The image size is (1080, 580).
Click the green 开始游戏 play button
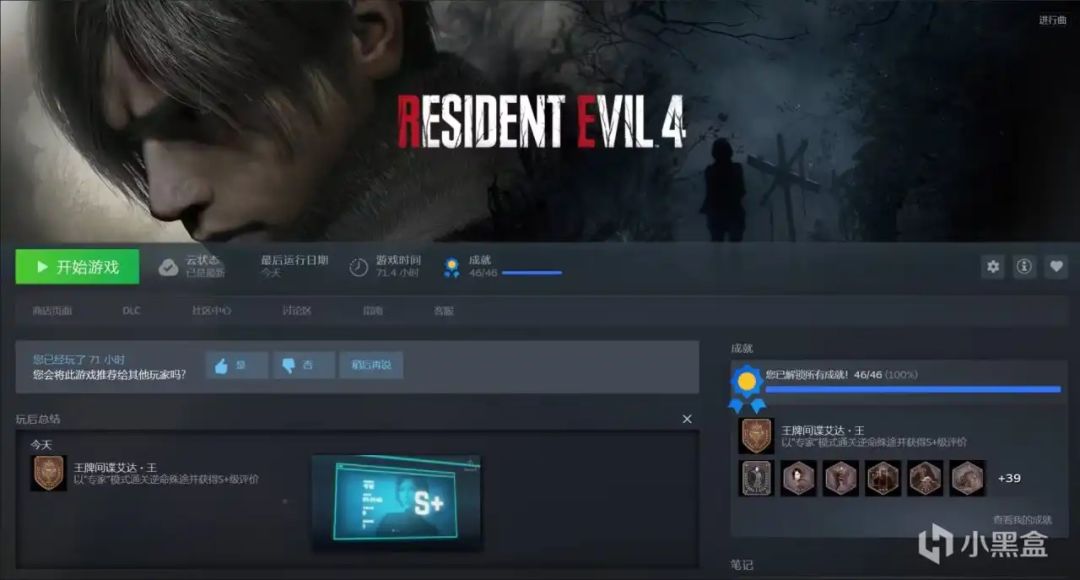(x=77, y=267)
